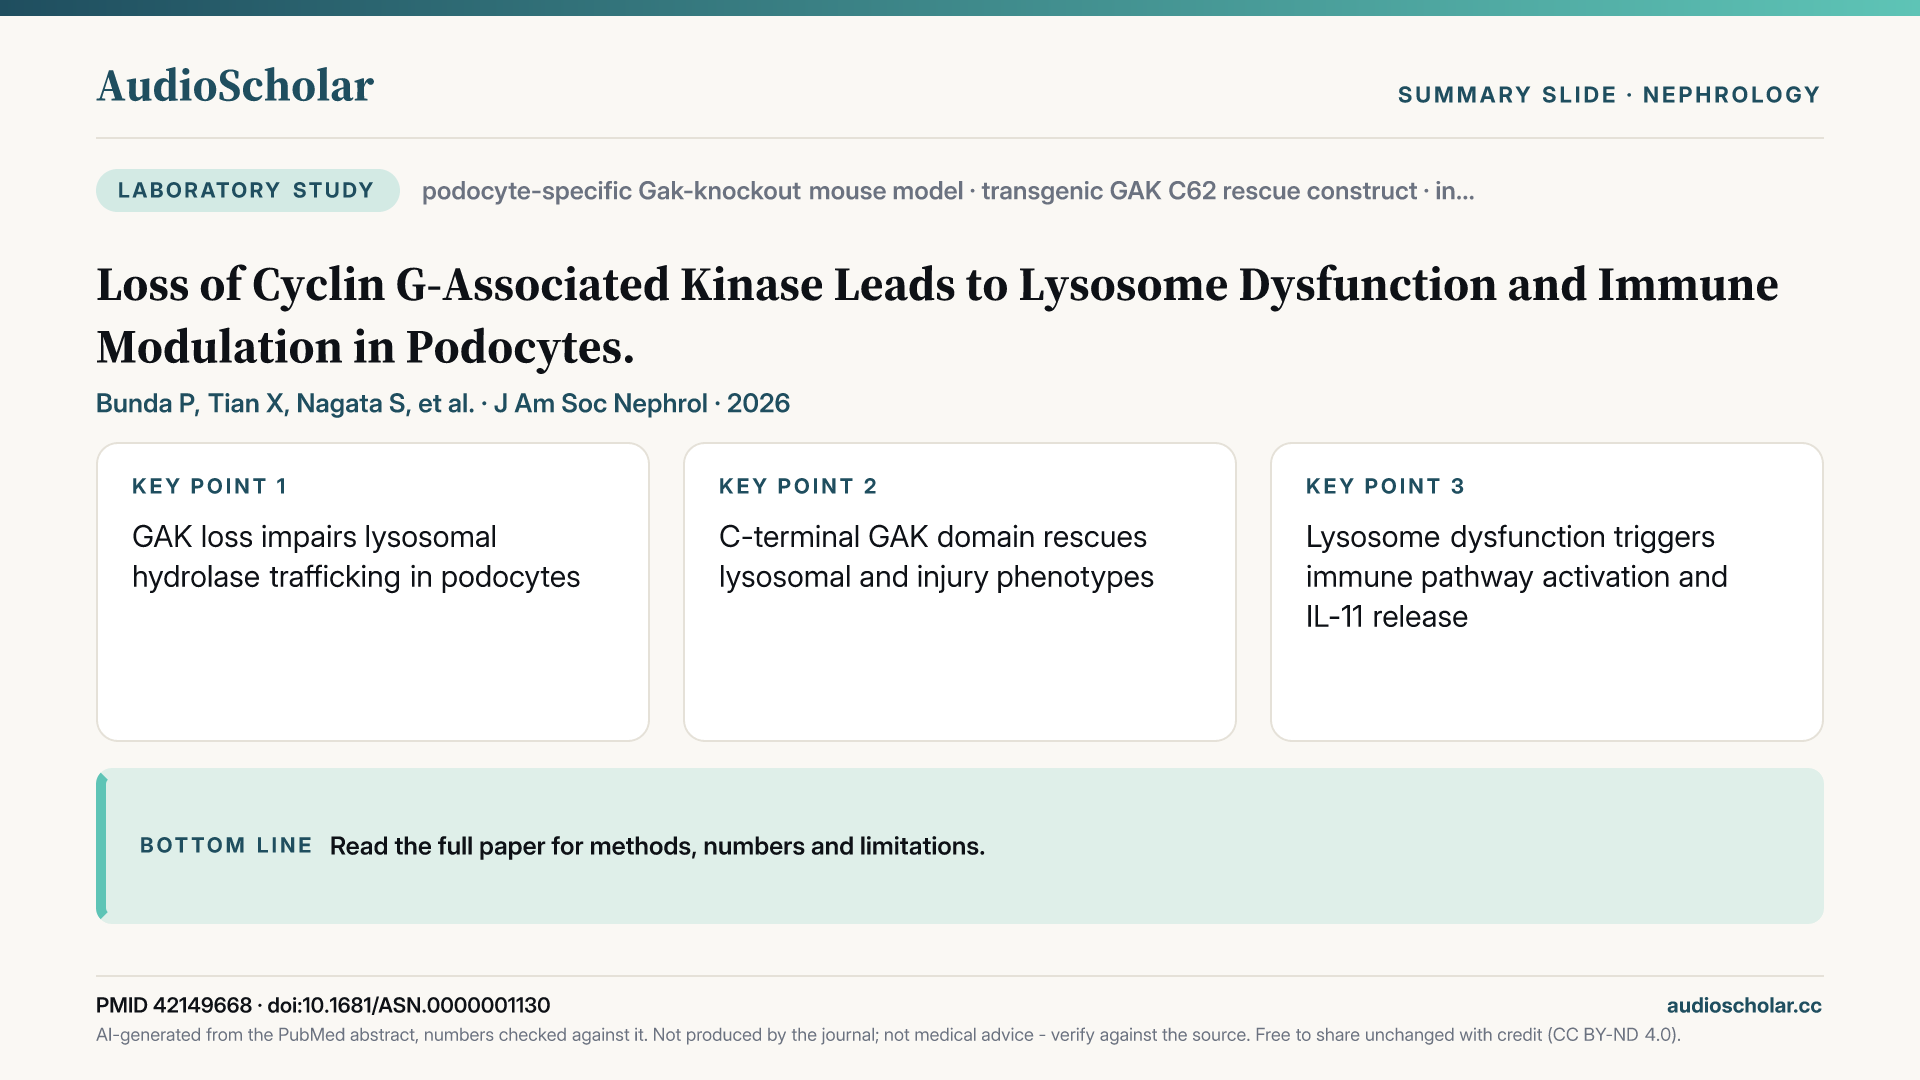Open the audioscholar.cc link
1920x1080 pixels.
(x=1744, y=1006)
